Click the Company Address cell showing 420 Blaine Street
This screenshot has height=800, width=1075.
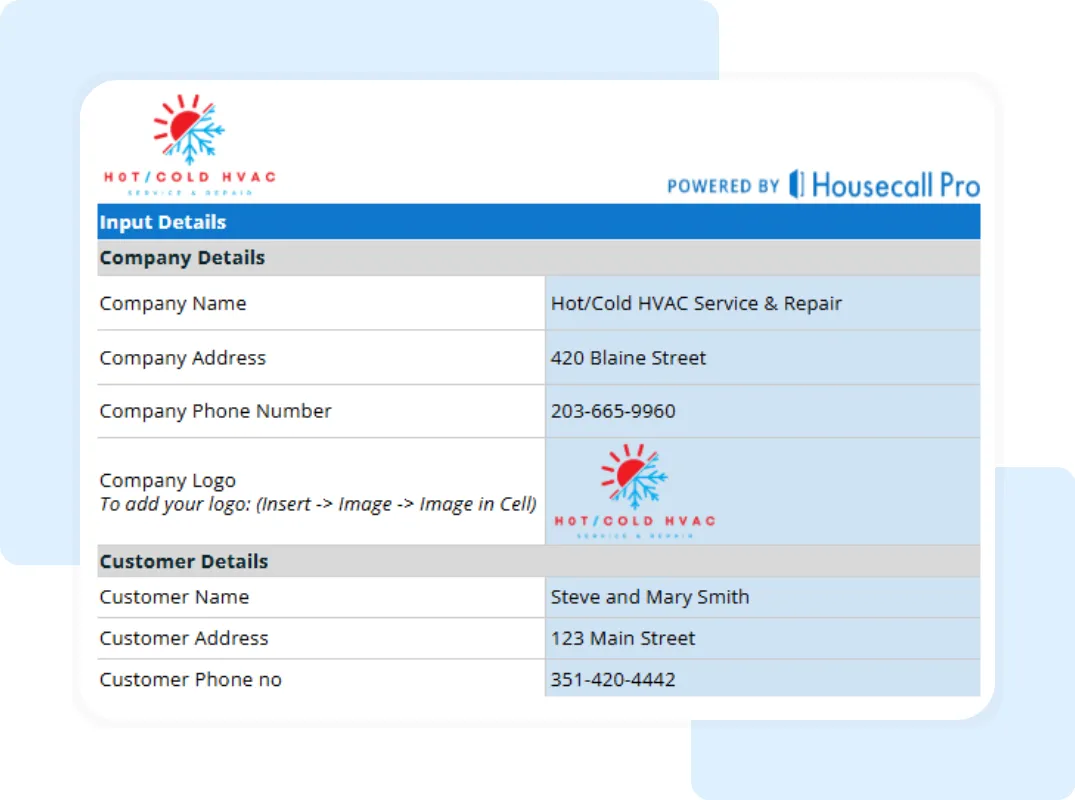(628, 357)
